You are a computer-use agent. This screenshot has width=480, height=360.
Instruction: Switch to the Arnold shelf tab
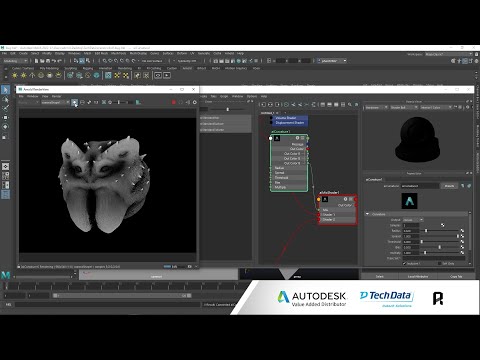[x=187, y=68]
